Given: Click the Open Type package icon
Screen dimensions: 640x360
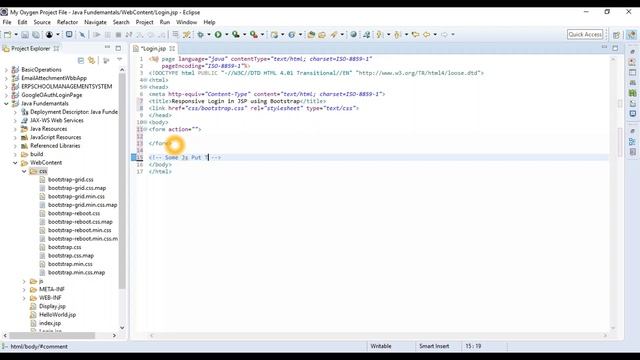Looking at the screenshot, I should (x=311, y=35).
